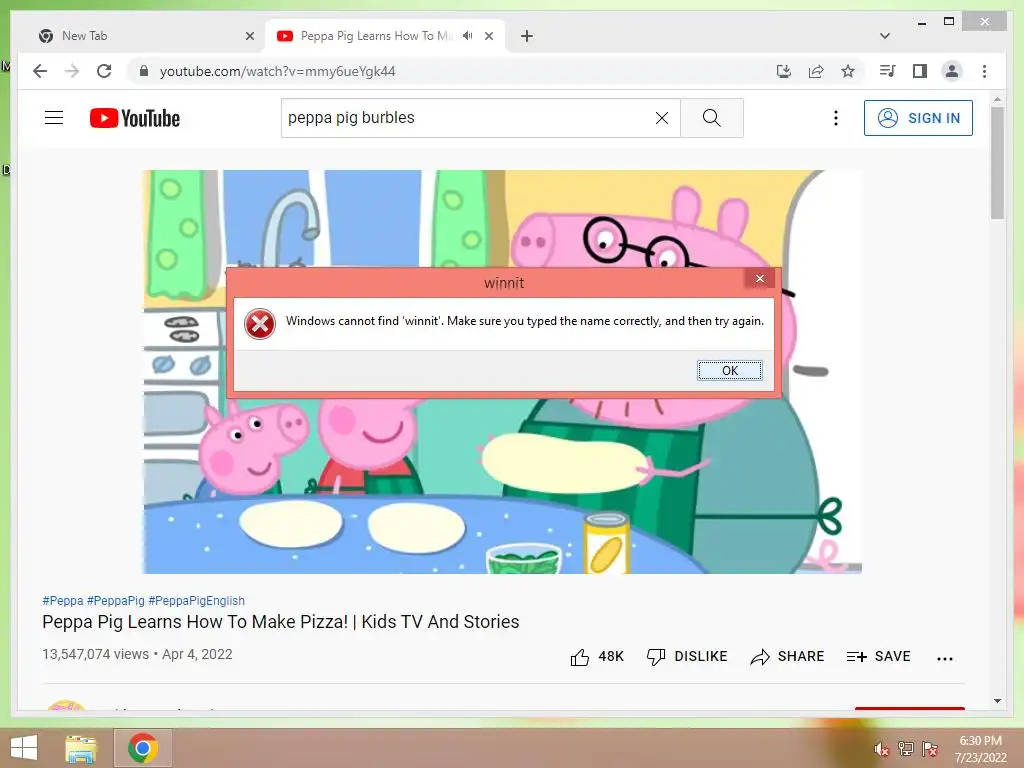Open the Windows Start button
Screen dimensions: 1024x768
tap(24, 748)
